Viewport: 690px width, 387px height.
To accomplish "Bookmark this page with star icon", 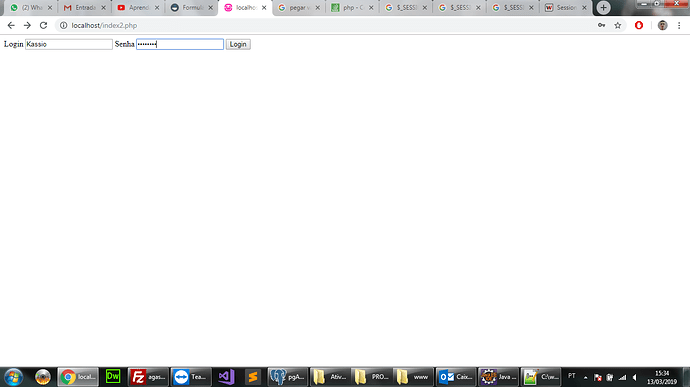I will [x=618, y=26].
